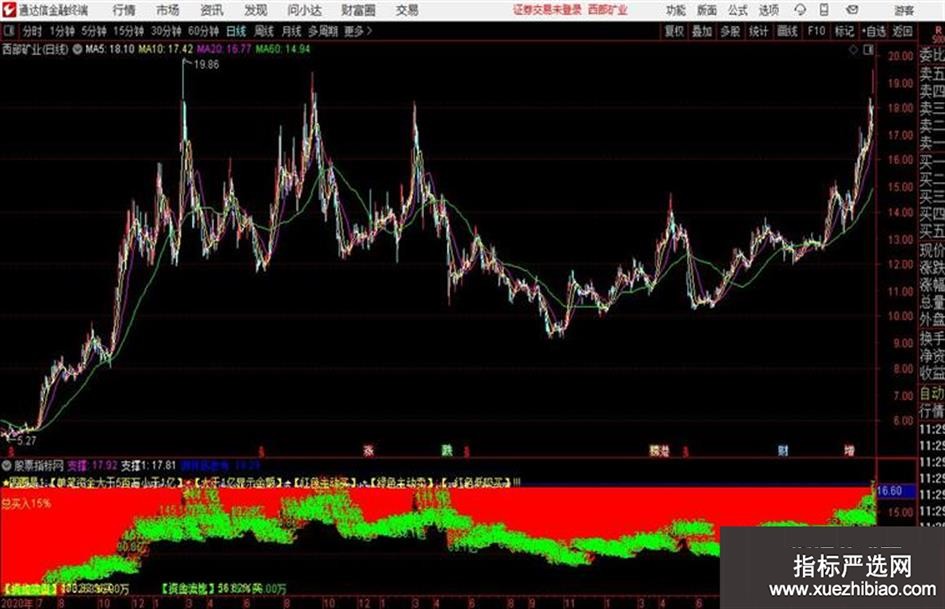The image size is (945, 609).
Task: Click the 股票指标网 indicator name
Action: tap(39, 465)
